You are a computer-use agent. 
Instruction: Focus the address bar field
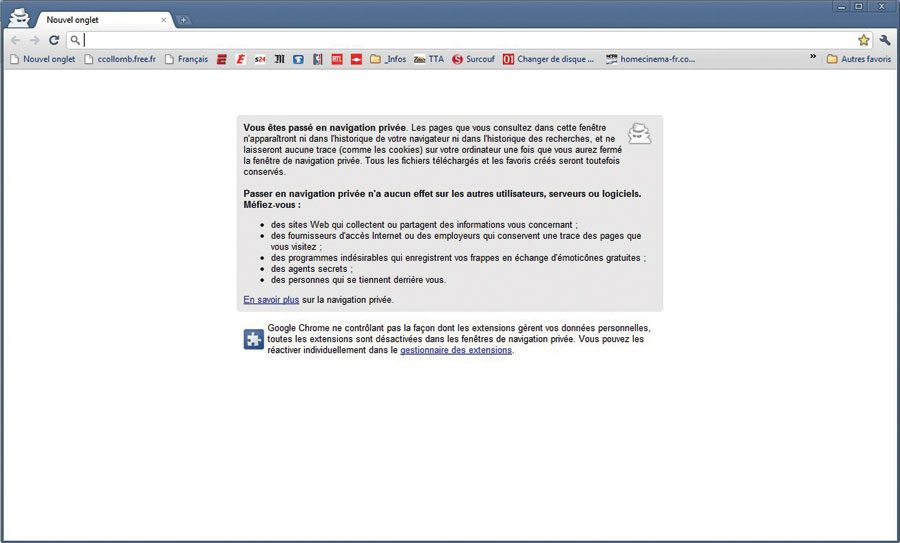coord(470,40)
